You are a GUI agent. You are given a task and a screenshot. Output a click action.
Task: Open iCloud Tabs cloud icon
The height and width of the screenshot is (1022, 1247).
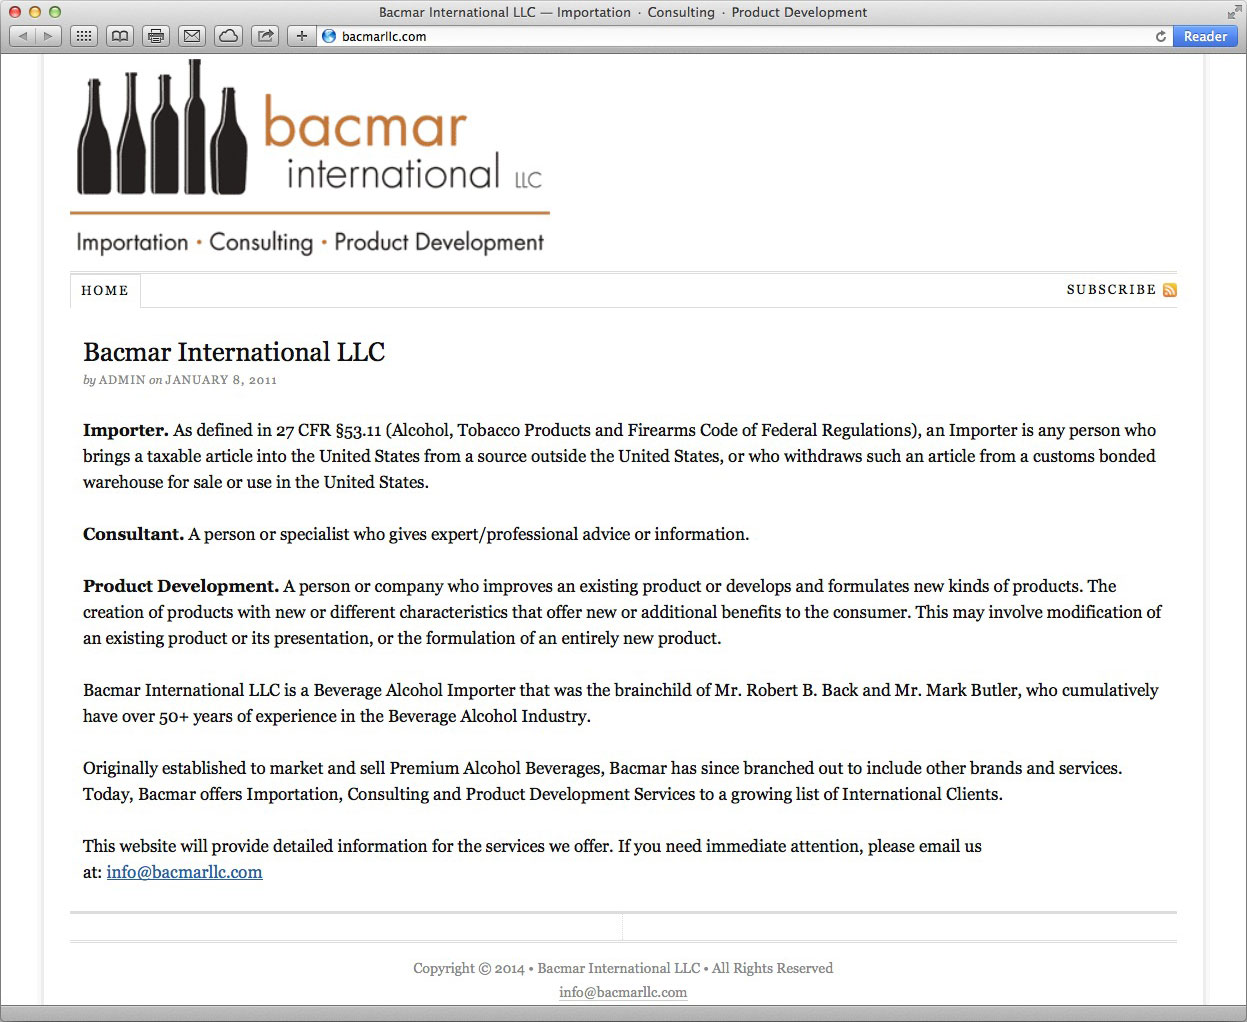(x=229, y=36)
